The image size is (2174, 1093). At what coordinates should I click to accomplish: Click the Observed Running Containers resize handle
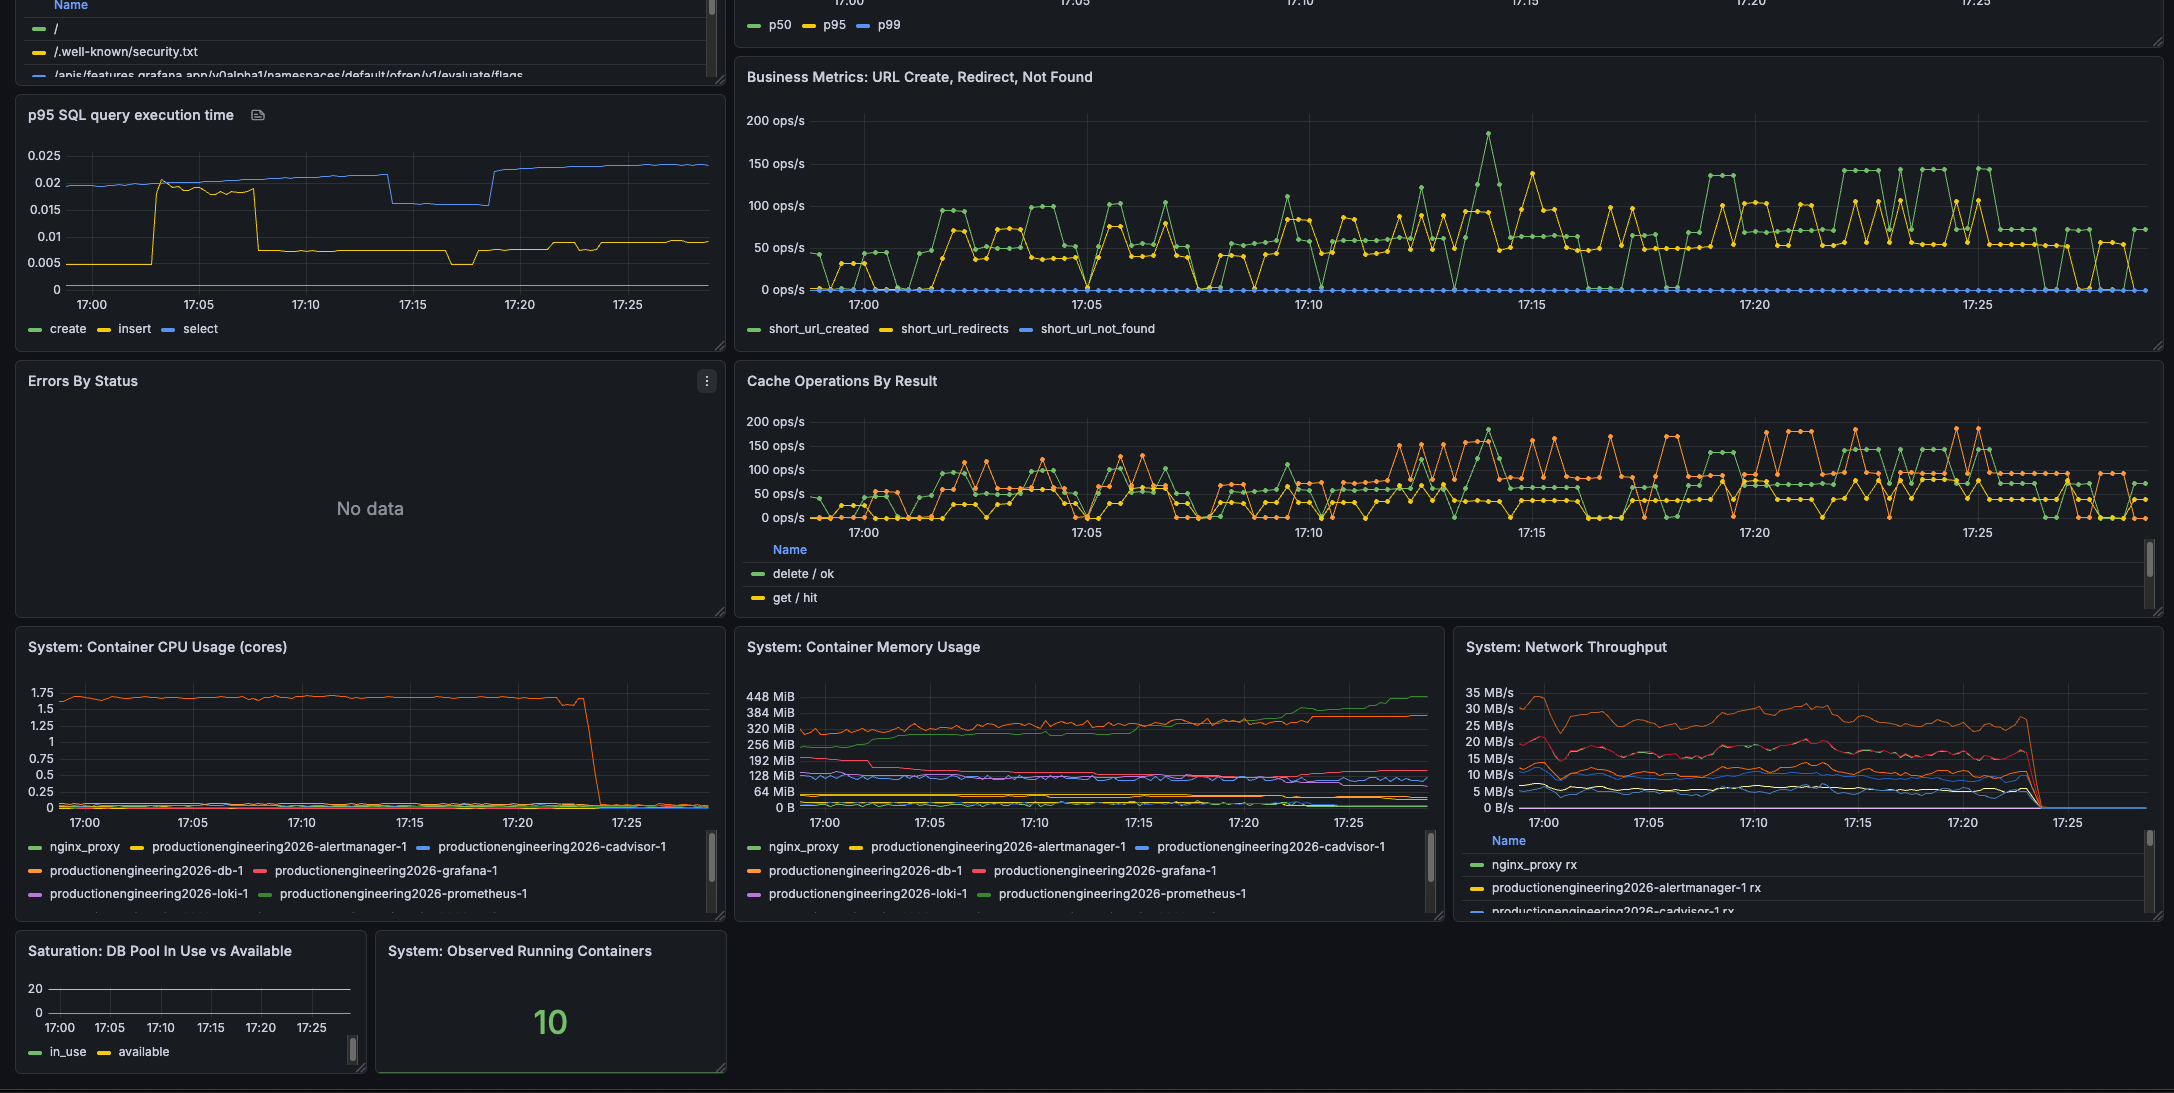point(720,1068)
